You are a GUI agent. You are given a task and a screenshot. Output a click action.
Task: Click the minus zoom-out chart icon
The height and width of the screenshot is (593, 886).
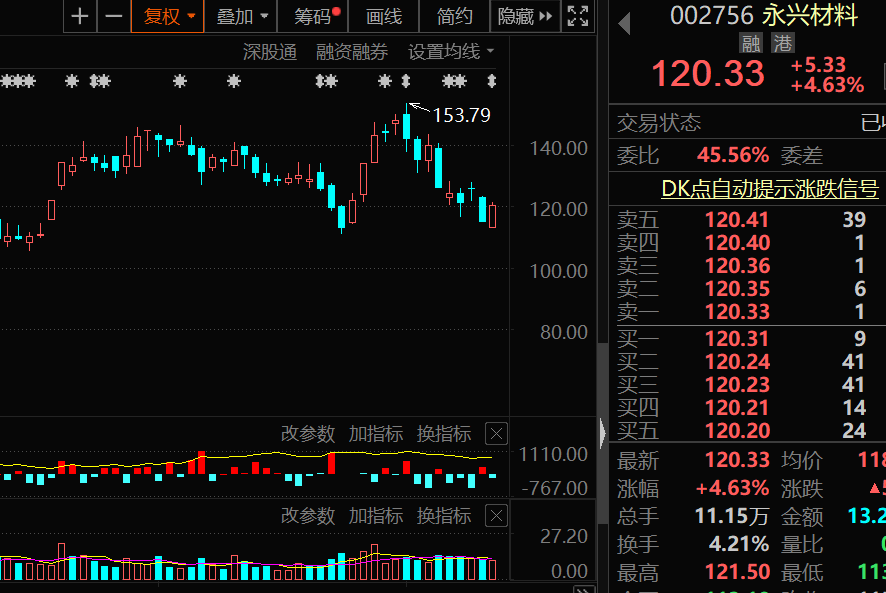pos(114,16)
